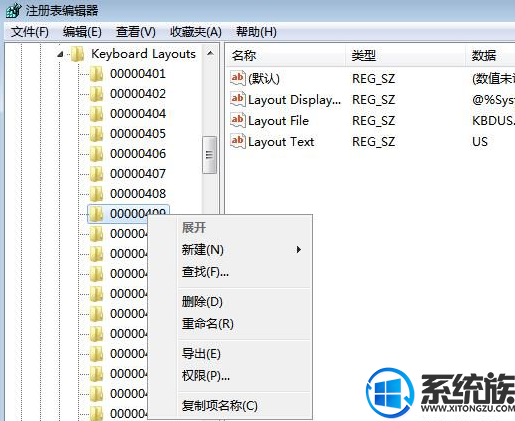Select the Layout File string value icon

click(x=238, y=121)
